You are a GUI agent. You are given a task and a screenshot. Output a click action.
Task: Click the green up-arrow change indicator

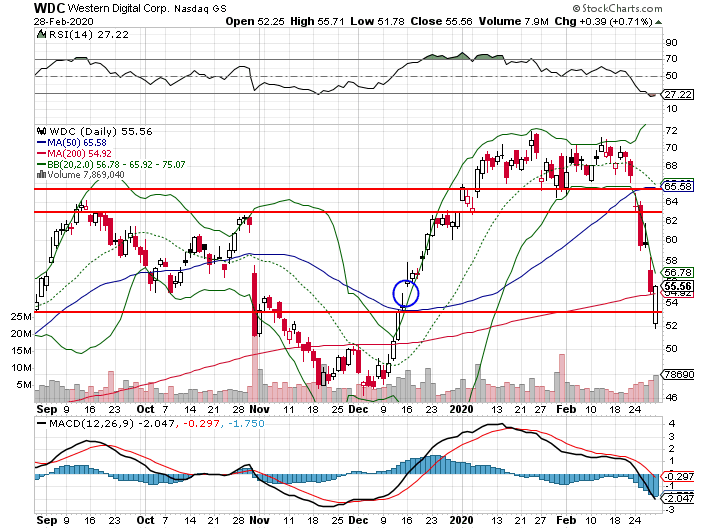658,22
